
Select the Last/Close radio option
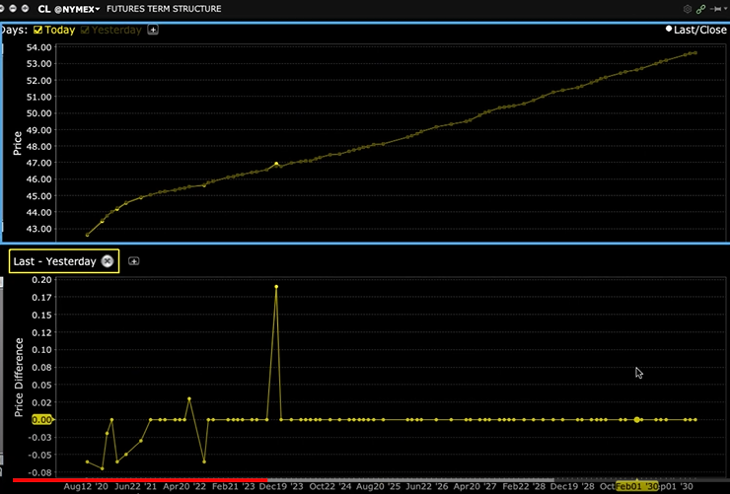coord(669,30)
